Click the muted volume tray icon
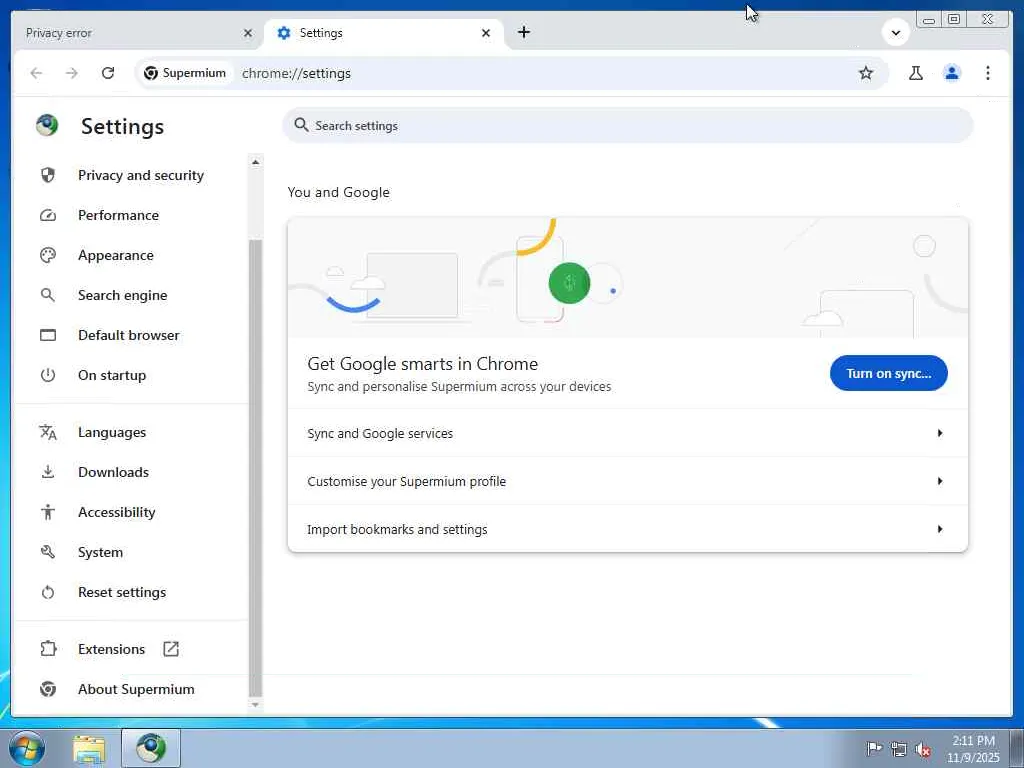The image size is (1024, 768). point(923,750)
